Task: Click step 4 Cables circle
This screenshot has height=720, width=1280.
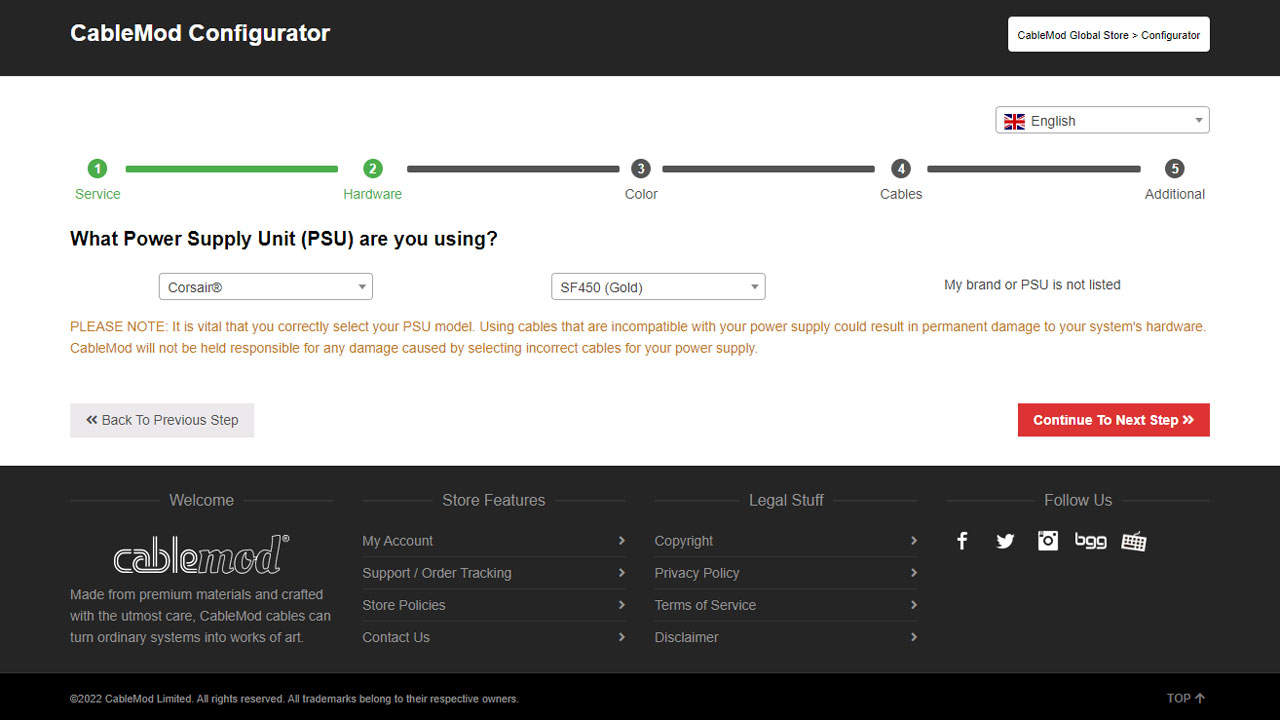Action: pyautogui.click(x=901, y=169)
